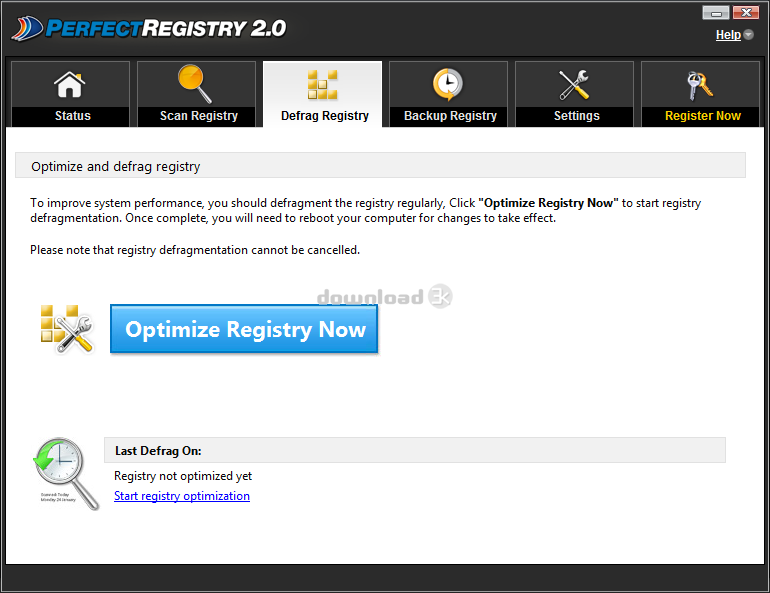The height and width of the screenshot is (593, 770).
Task: Click the 'Optimize and defrag registry' heading
Action: tap(116, 166)
